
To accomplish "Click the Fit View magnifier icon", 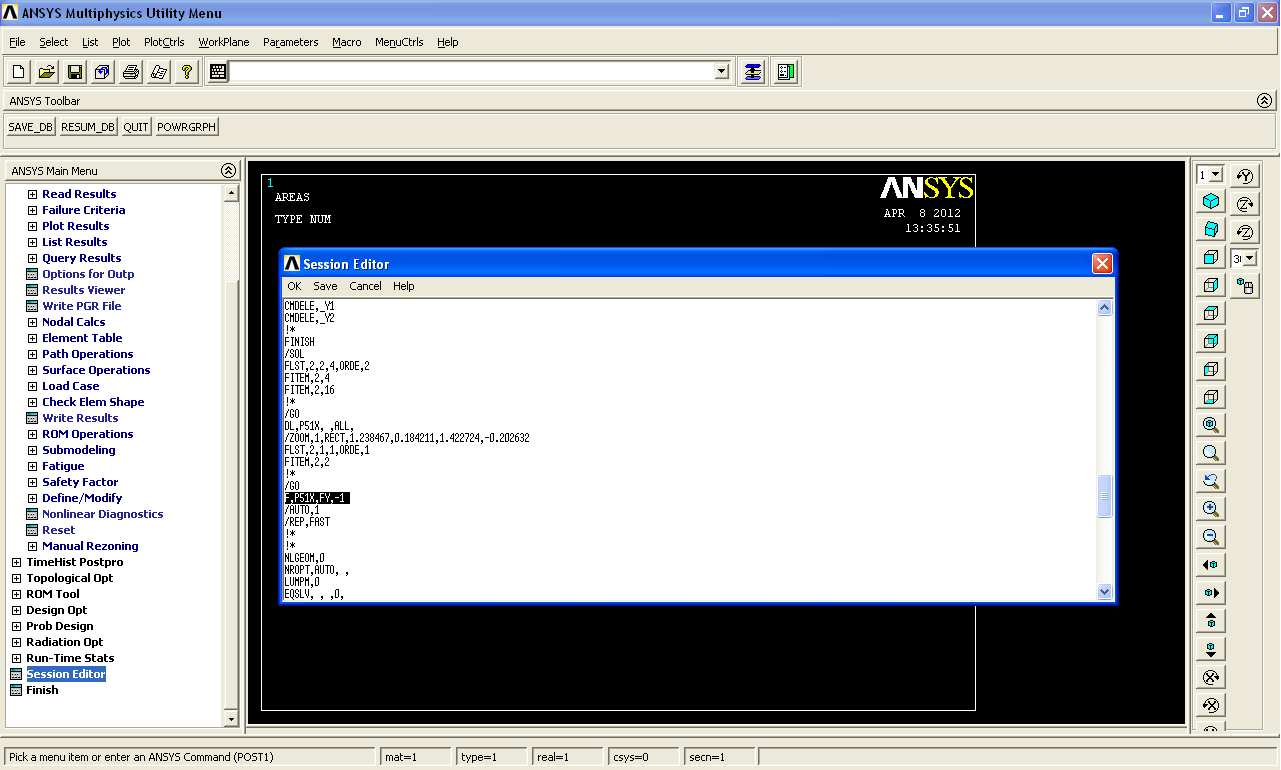I will (1211, 425).
